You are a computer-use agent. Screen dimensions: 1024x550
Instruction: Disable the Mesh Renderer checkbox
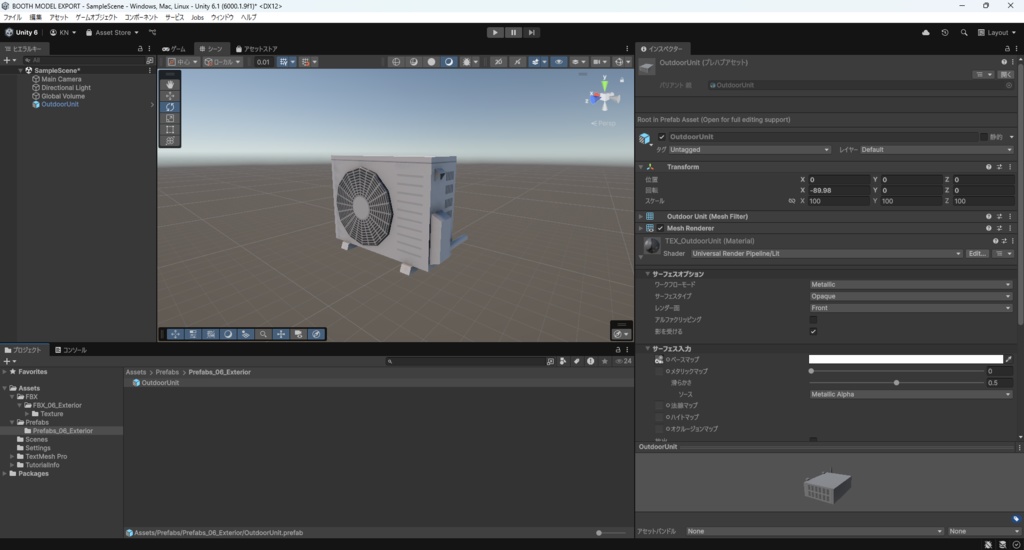(x=660, y=228)
